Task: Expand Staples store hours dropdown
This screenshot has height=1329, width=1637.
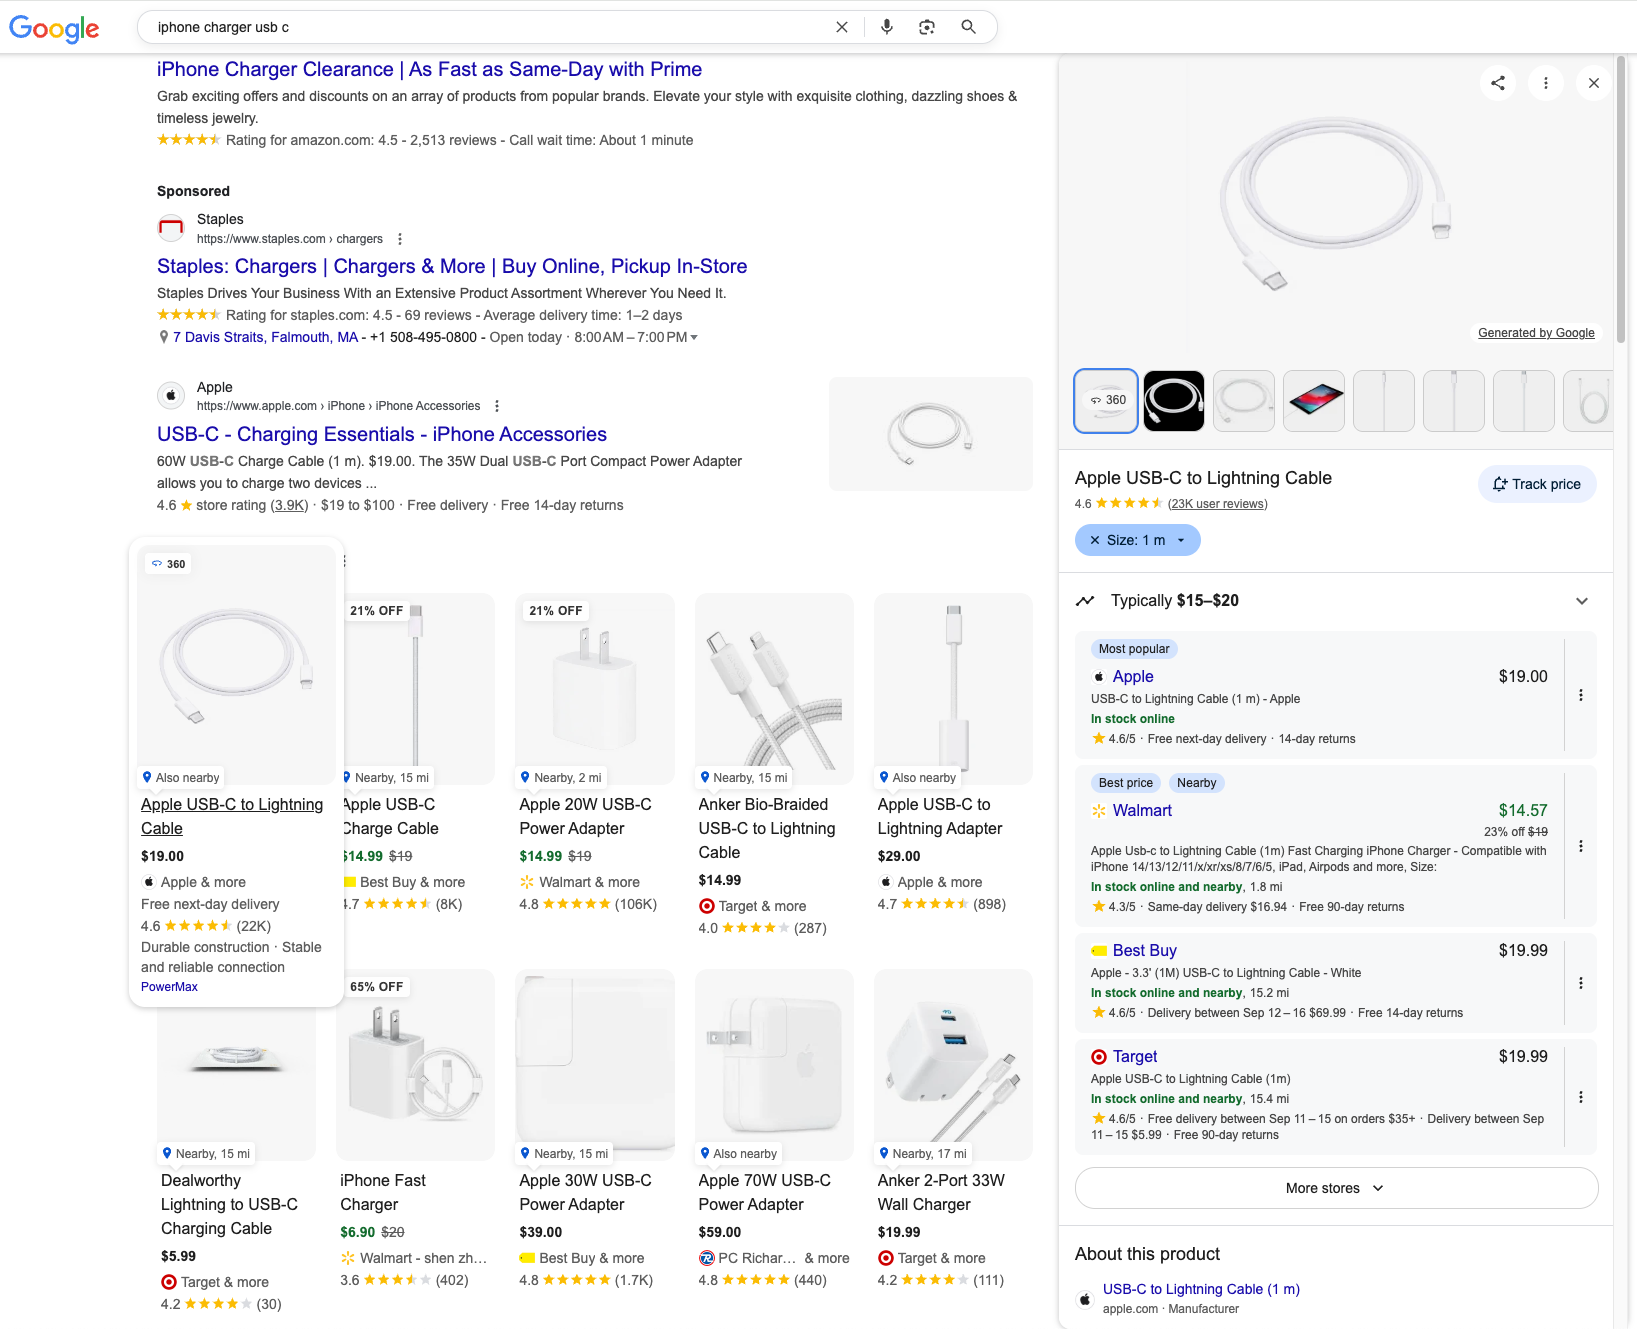Action: click(694, 338)
